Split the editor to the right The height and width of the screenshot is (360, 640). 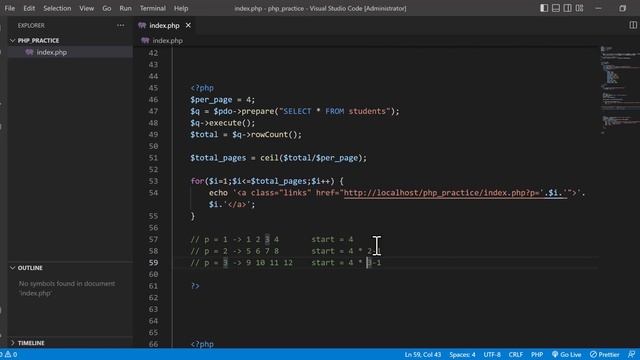pyautogui.click(x=633, y=25)
